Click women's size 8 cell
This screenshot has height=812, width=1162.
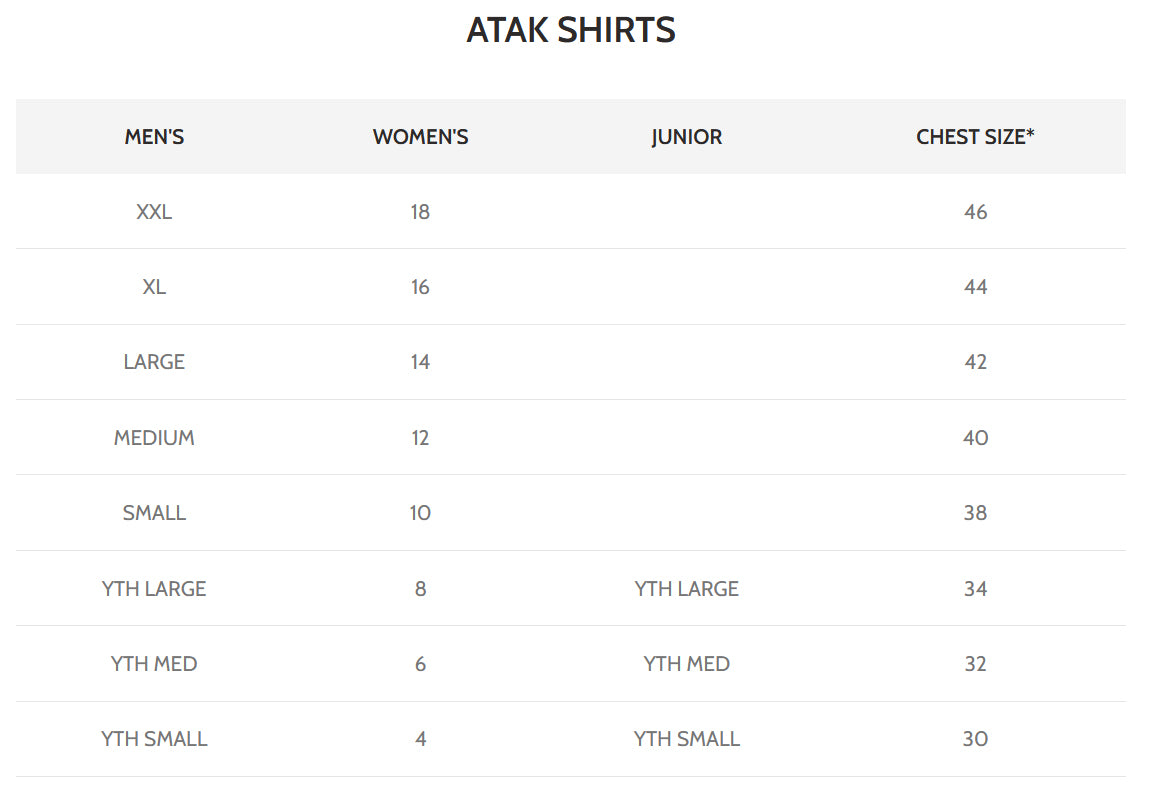point(420,589)
